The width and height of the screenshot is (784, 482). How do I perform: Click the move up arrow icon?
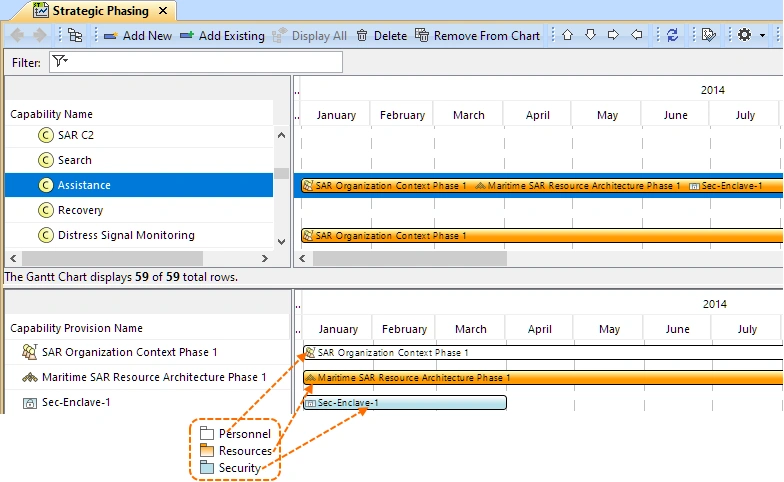pos(567,35)
